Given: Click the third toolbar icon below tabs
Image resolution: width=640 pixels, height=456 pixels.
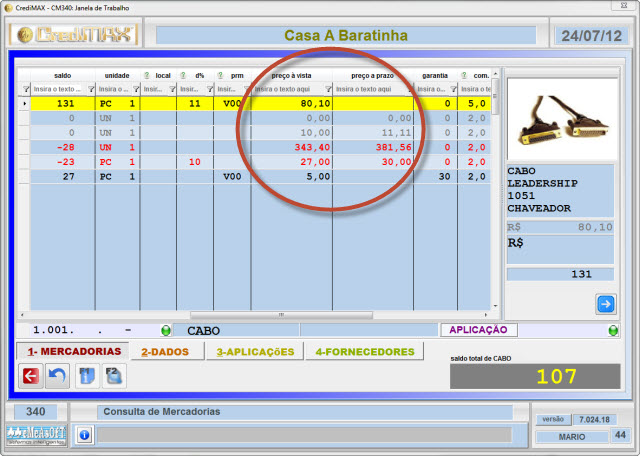Looking at the screenshot, I should (87, 376).
